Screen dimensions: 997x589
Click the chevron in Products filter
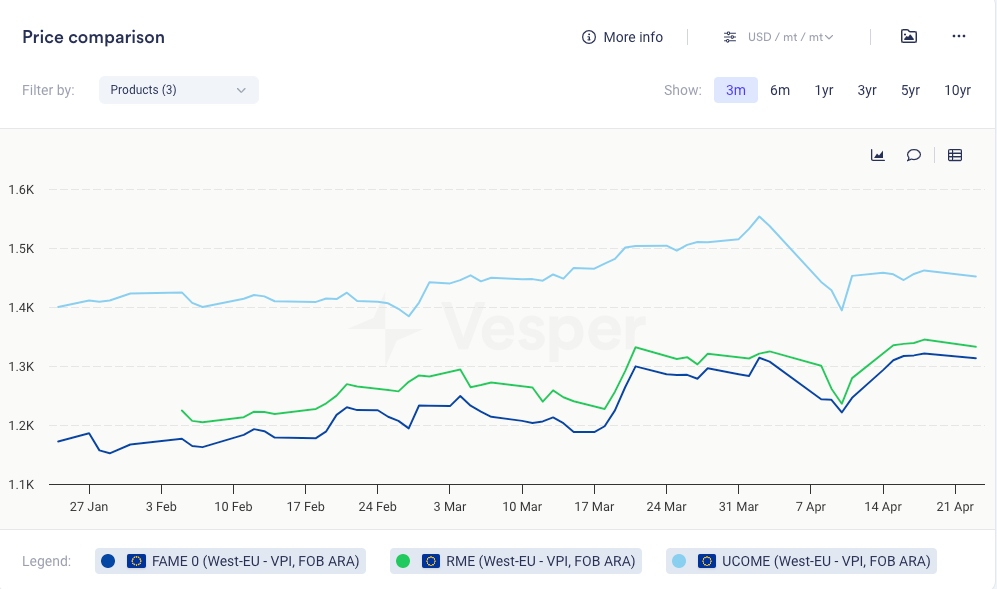(x=241, y=90)
